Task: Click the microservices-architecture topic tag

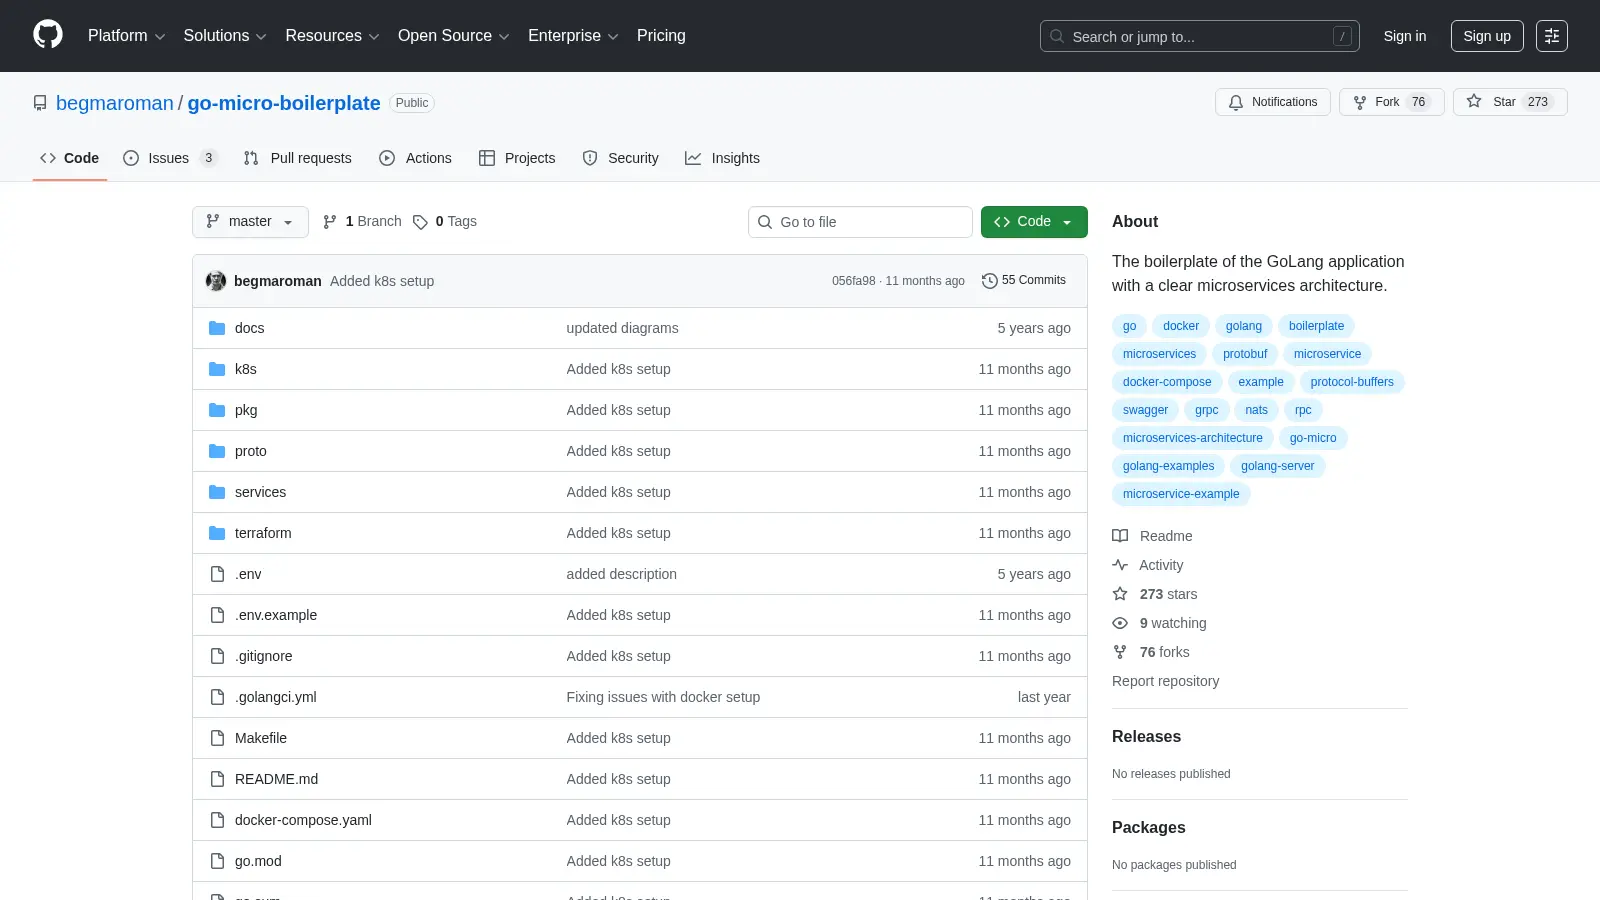Action: 1192,438
